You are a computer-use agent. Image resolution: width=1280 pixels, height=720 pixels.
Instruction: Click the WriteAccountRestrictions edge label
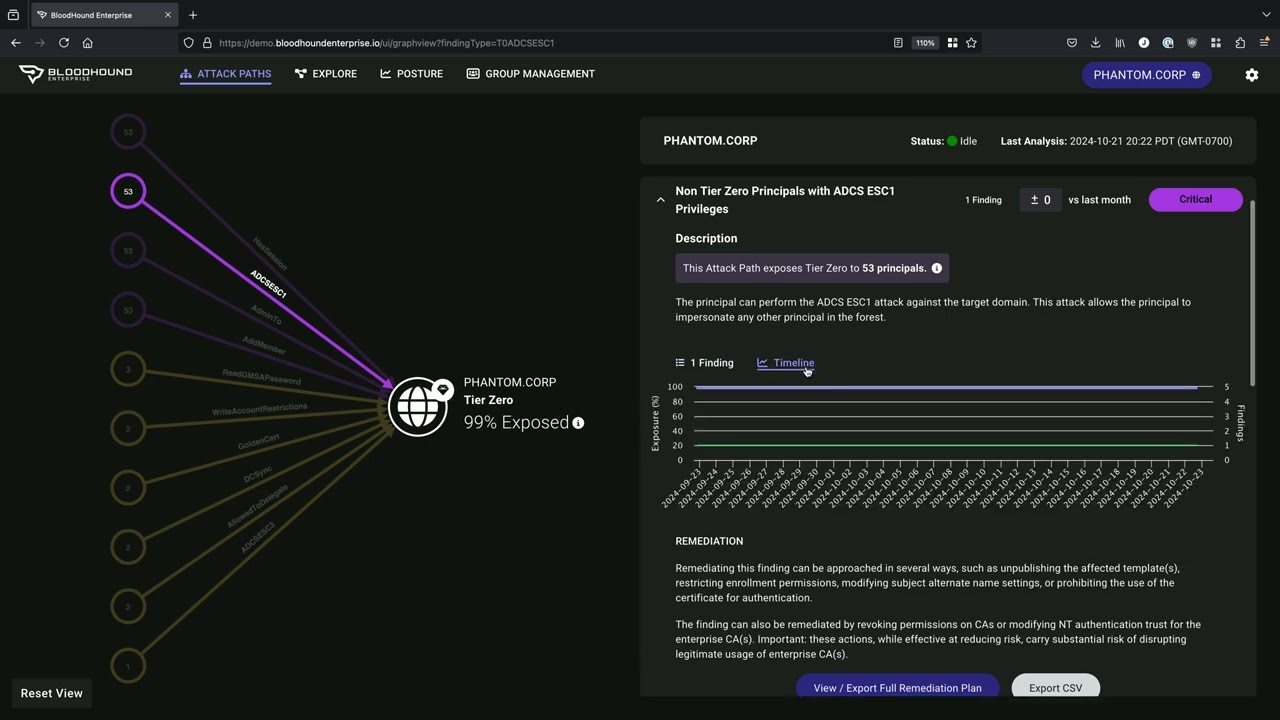coord(260,409)
